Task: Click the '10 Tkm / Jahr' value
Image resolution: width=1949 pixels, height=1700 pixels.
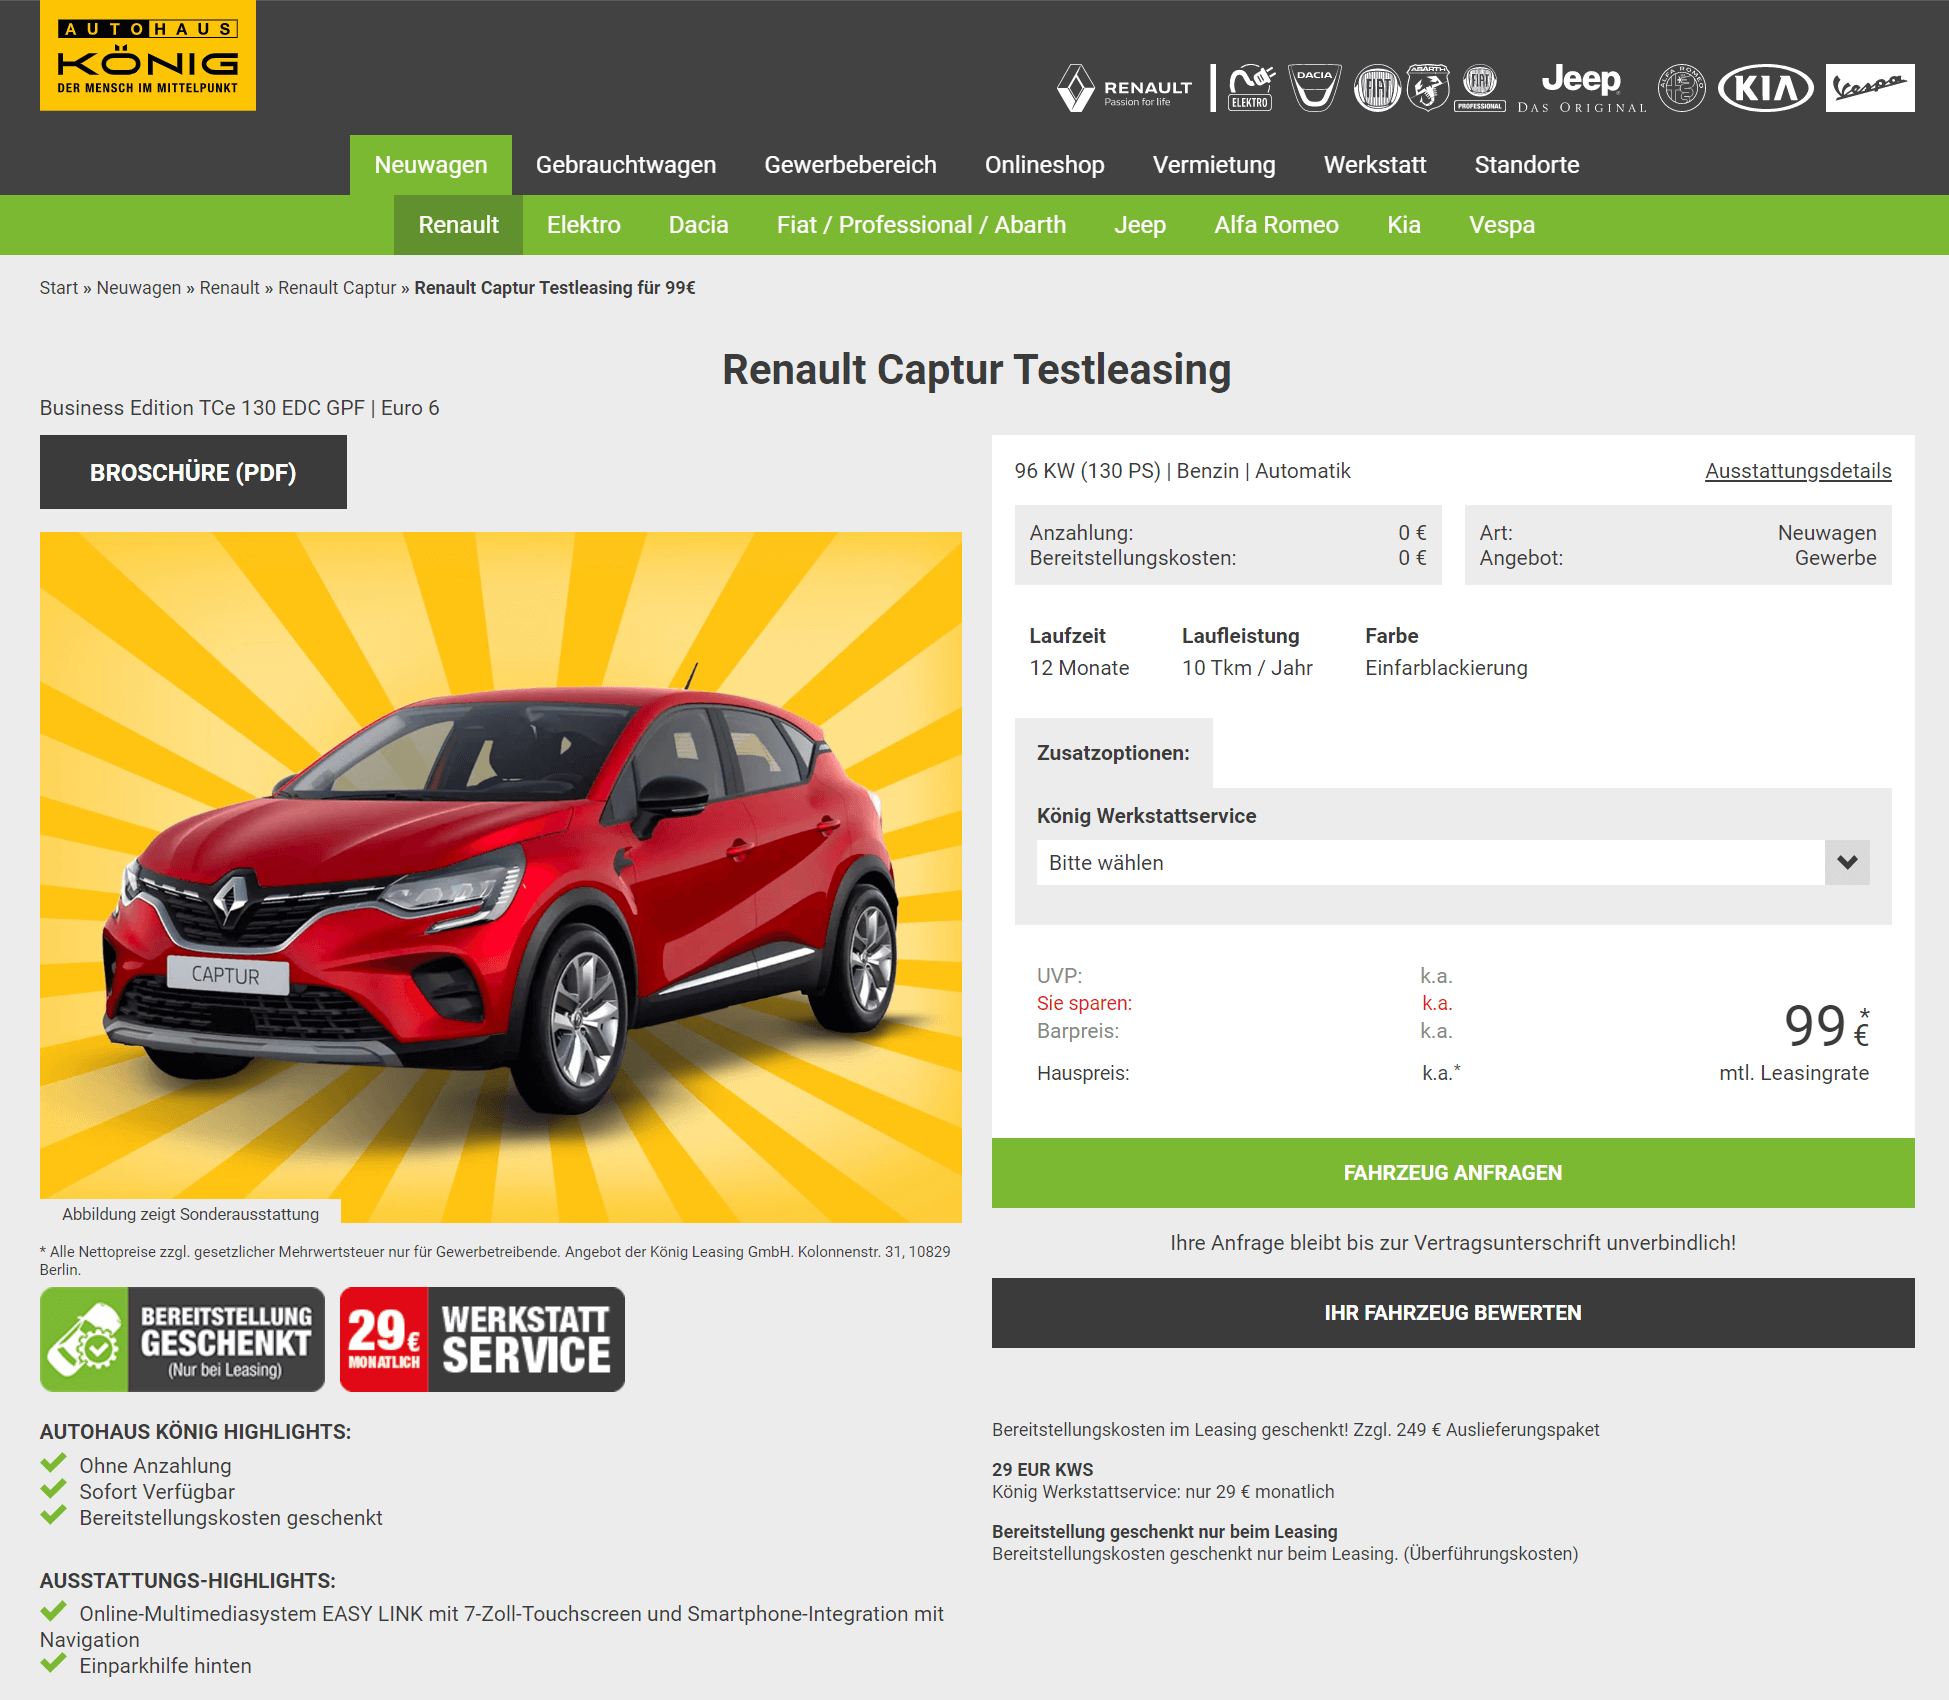Action: point(1247,668)
